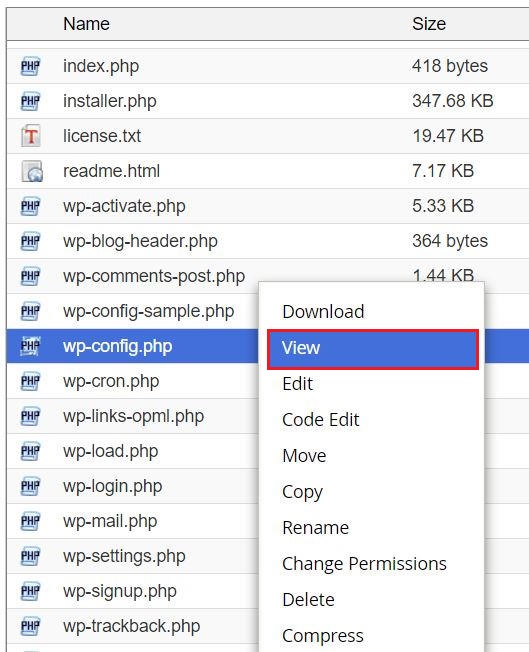Viewport: 529px width, 652px height.
Task: Select the index.php file name
Action: tap(101, 66)
